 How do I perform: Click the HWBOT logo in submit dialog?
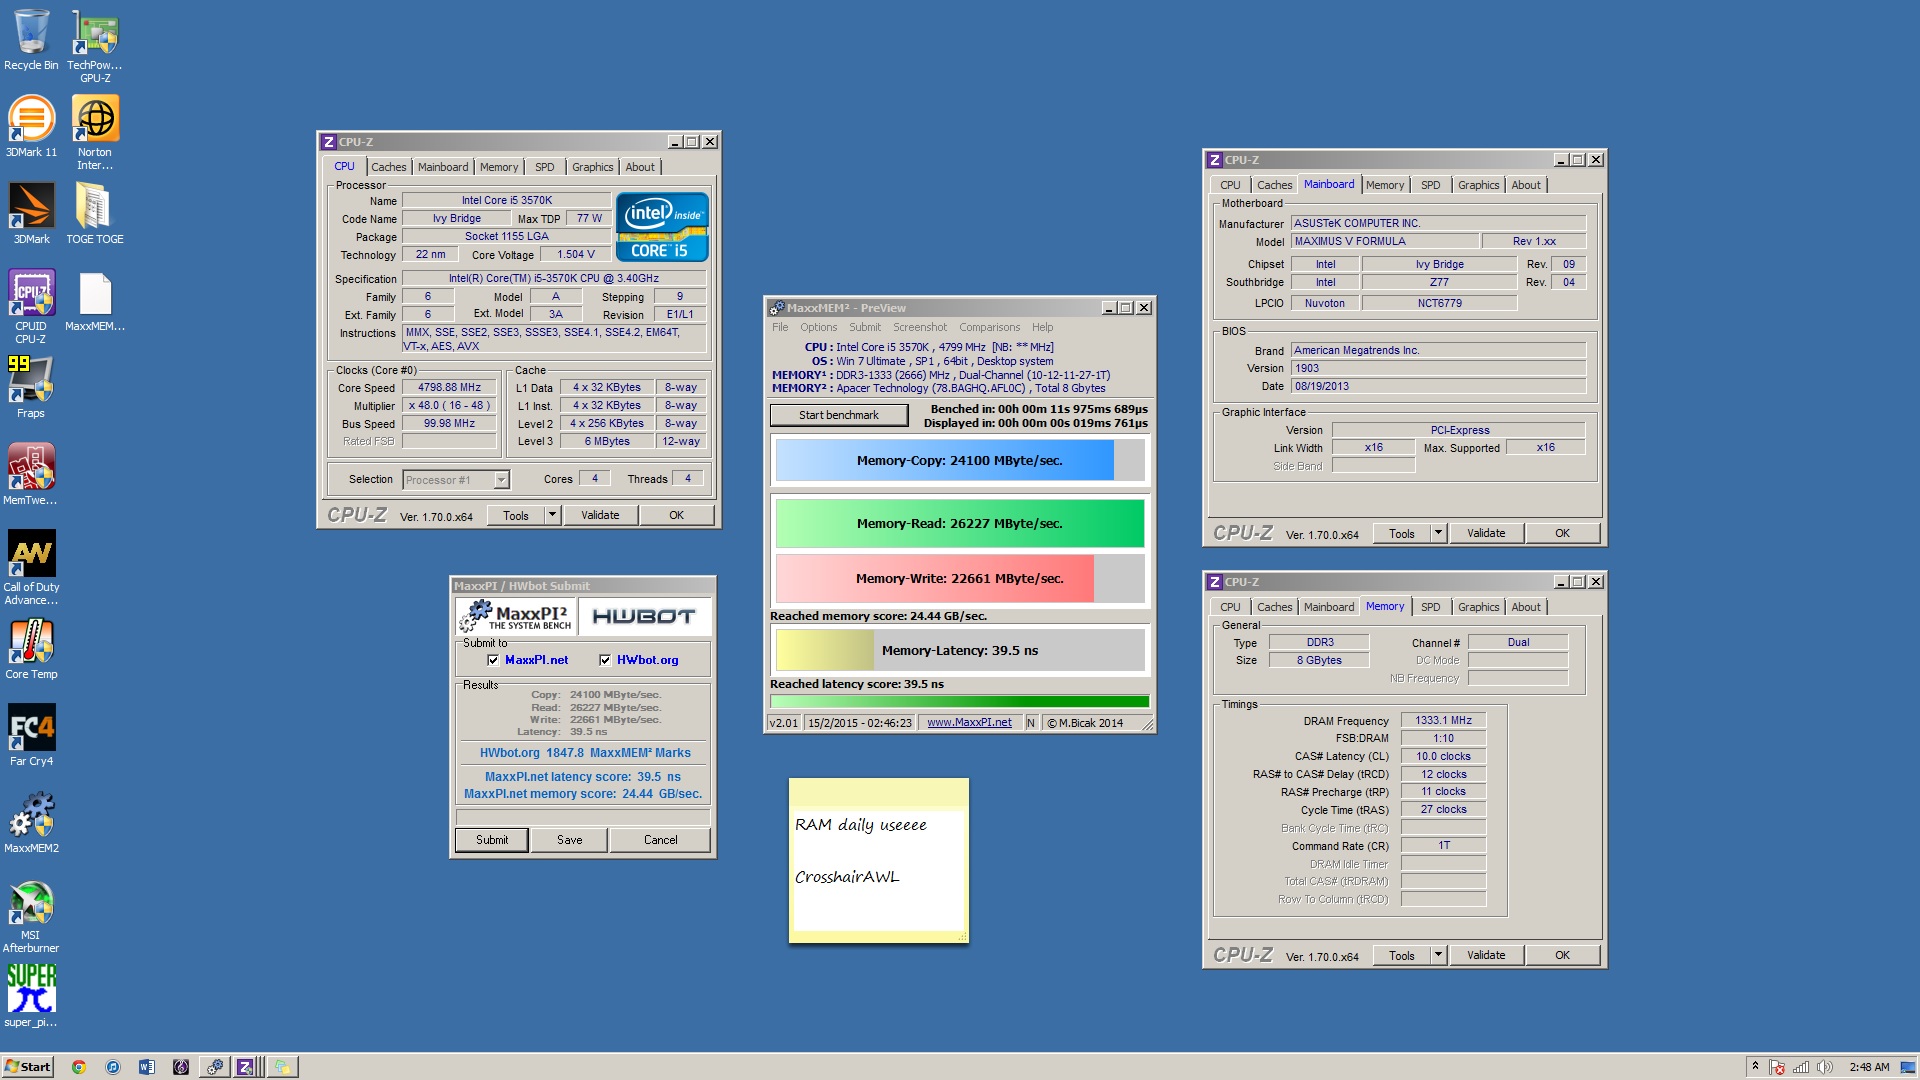(644, 616)
